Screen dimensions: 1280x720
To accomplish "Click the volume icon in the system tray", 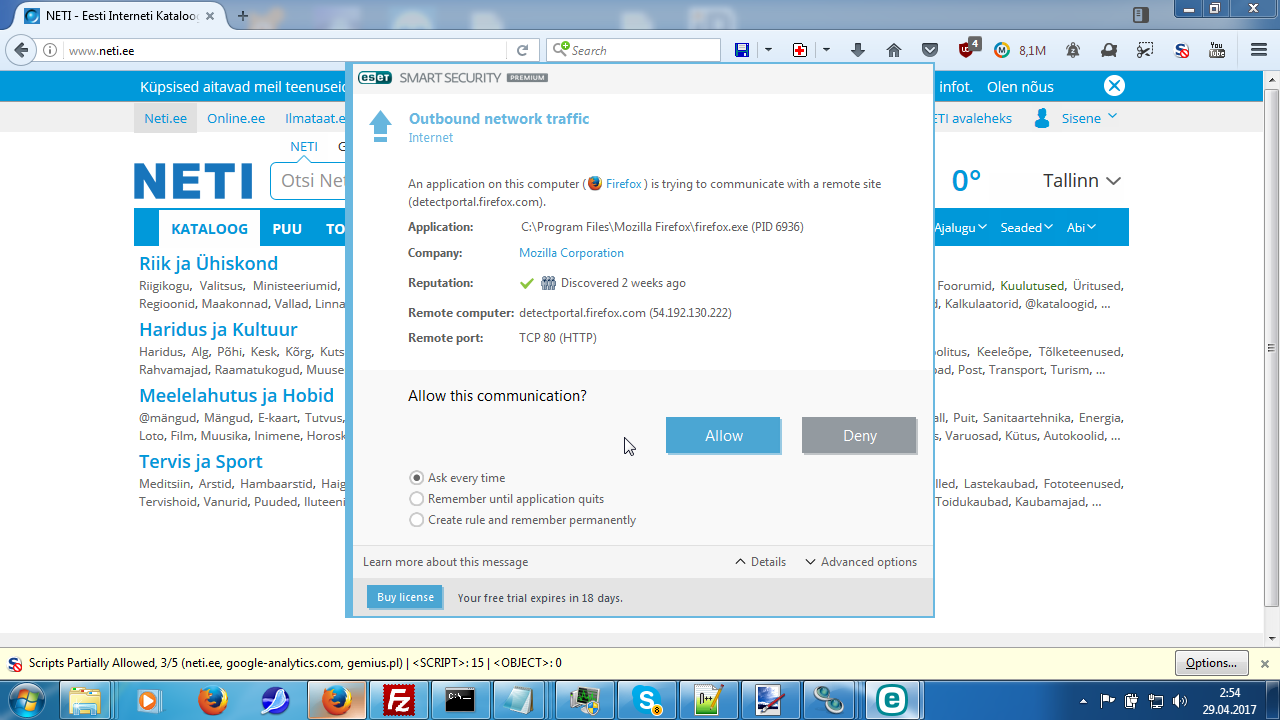I will point(1180,701).
